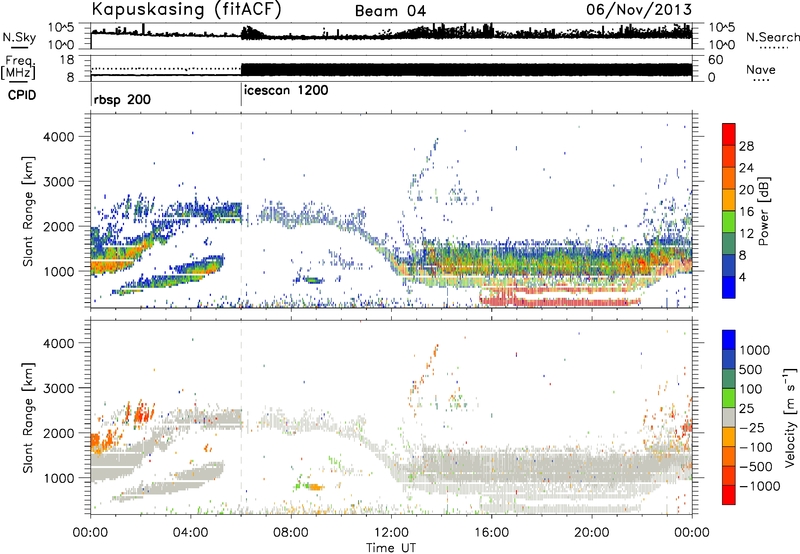Click the blue top of velocity colorbar
Screen dimensions: 800x554
pyautogui.click(x=729, y=340)
